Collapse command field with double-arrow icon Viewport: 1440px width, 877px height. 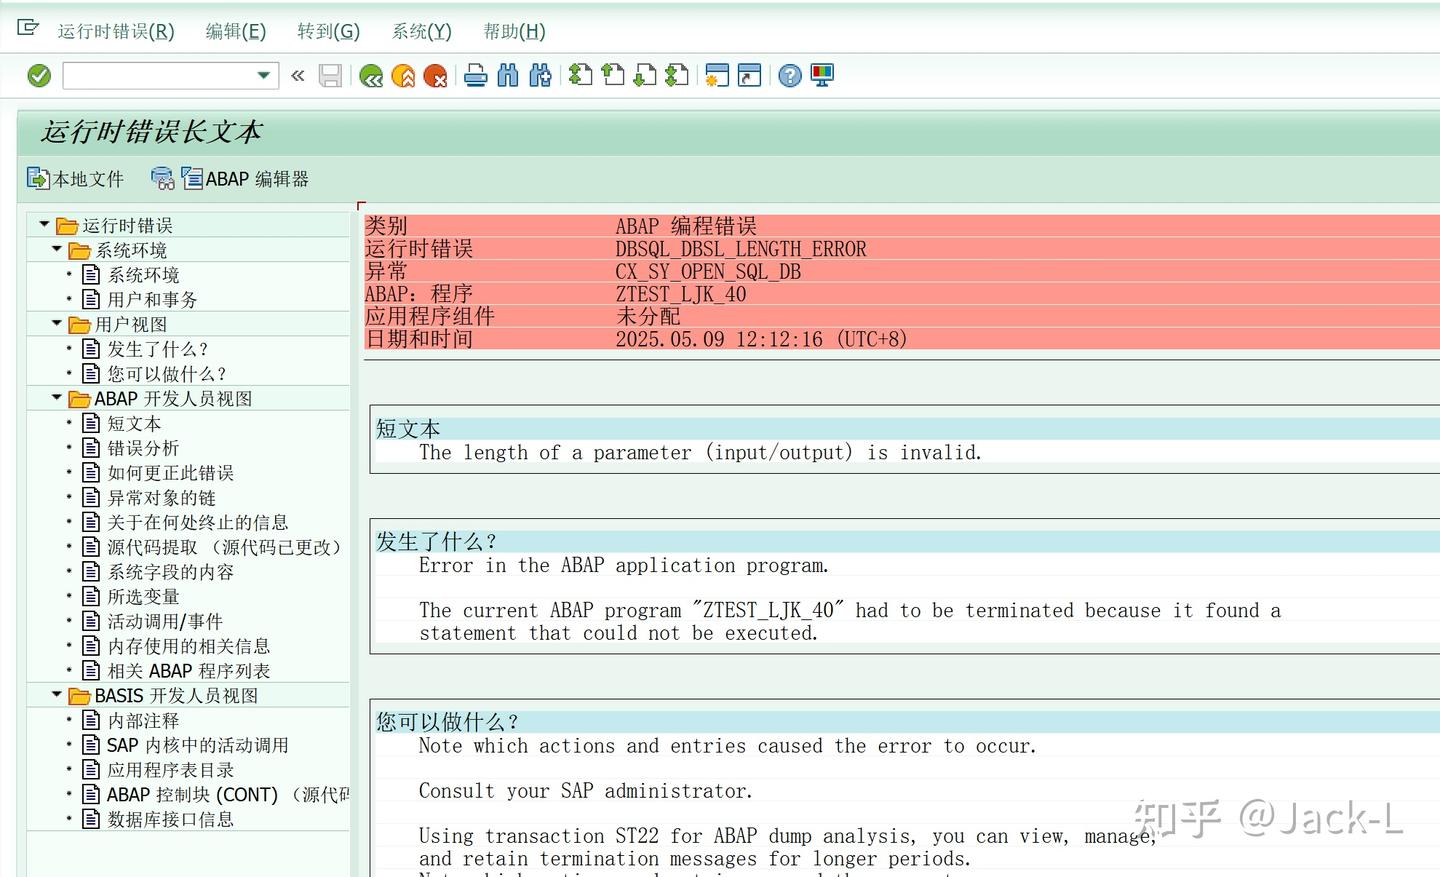click(298, 76)
